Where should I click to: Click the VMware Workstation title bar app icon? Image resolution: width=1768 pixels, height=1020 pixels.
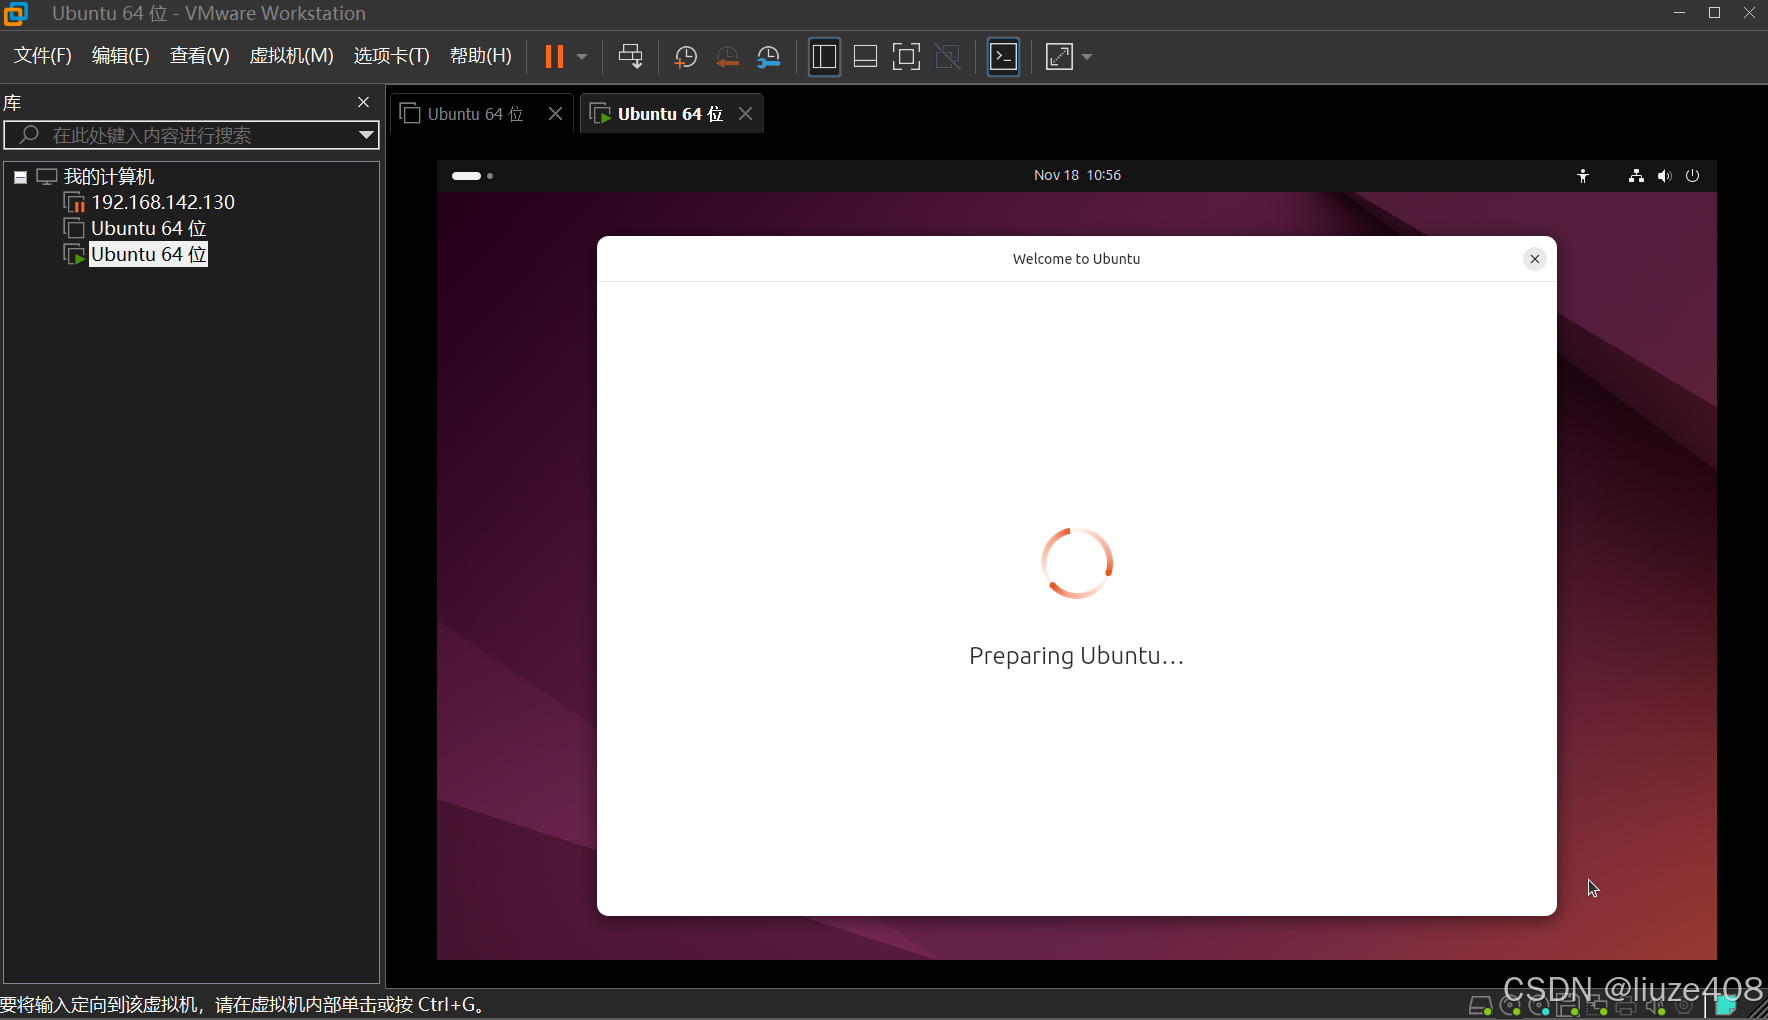[x=15, y=14]
